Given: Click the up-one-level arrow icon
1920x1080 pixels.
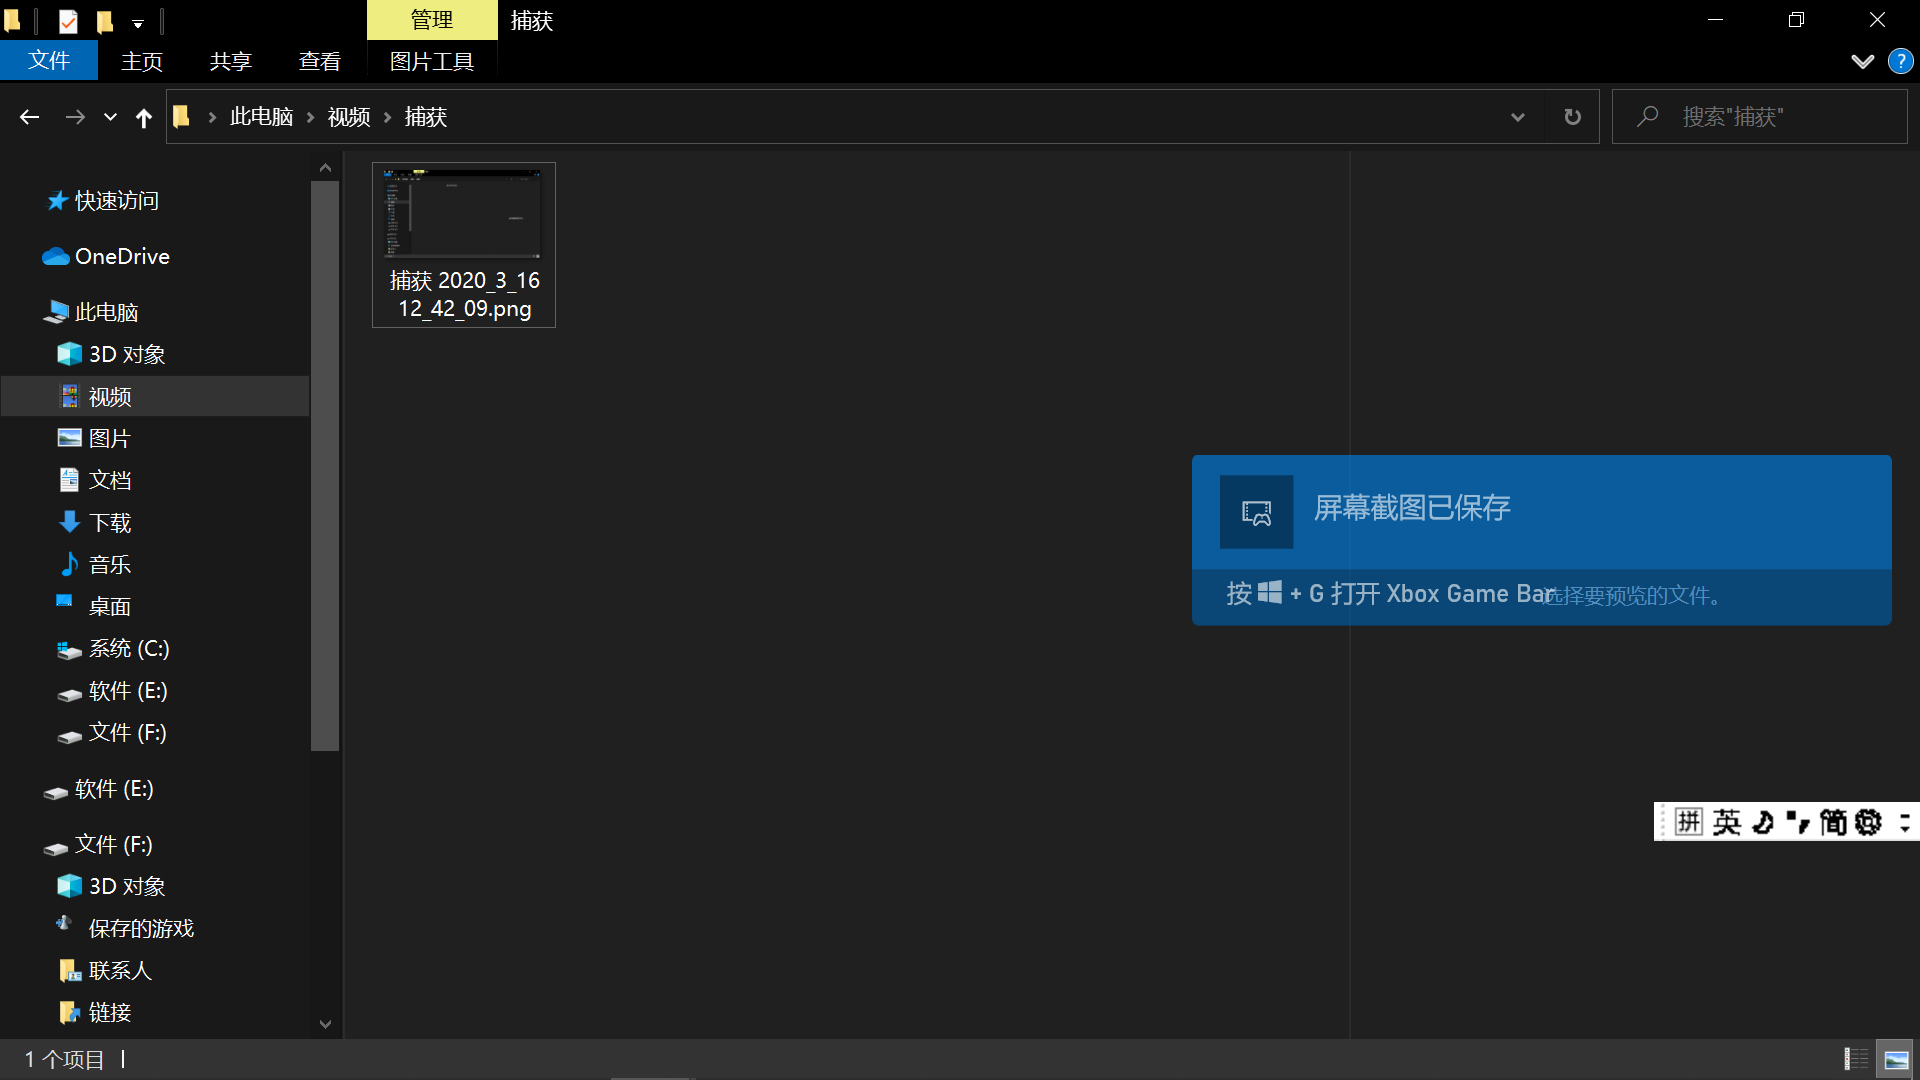Looking at the screenshot, I should [143, 117].
